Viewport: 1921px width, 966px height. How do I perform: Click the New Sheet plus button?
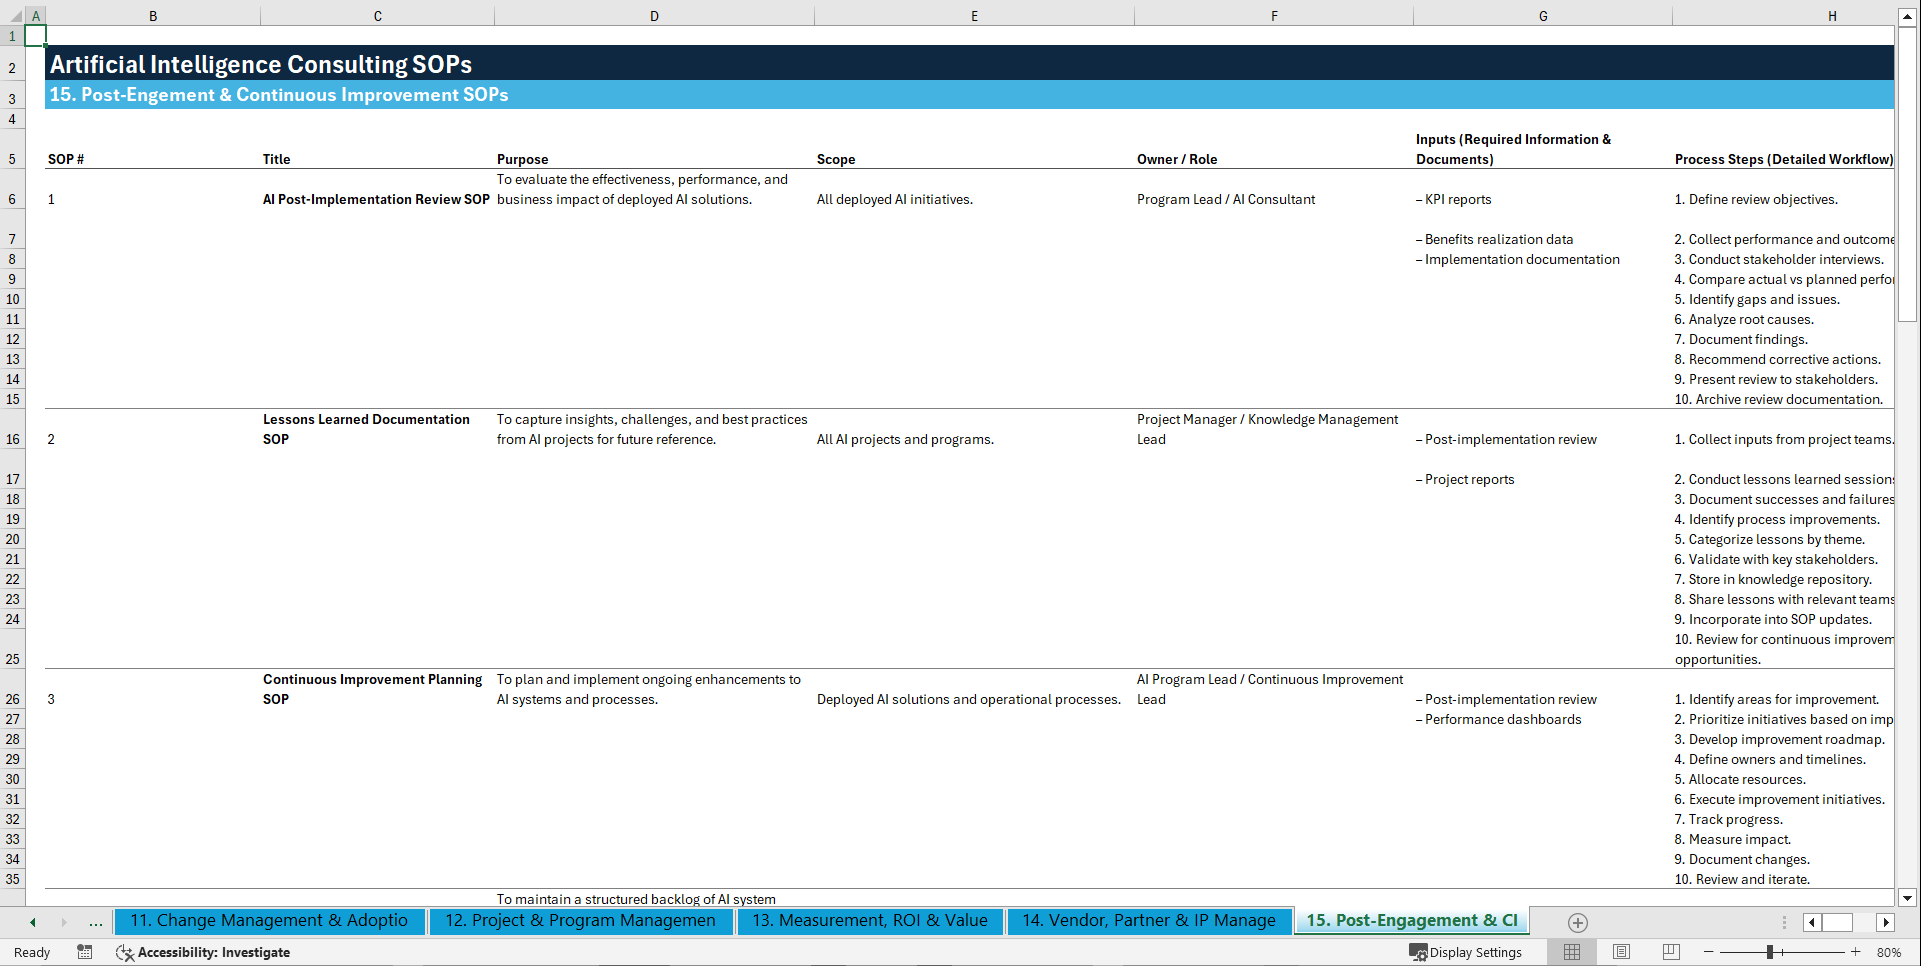point(1578,922)
